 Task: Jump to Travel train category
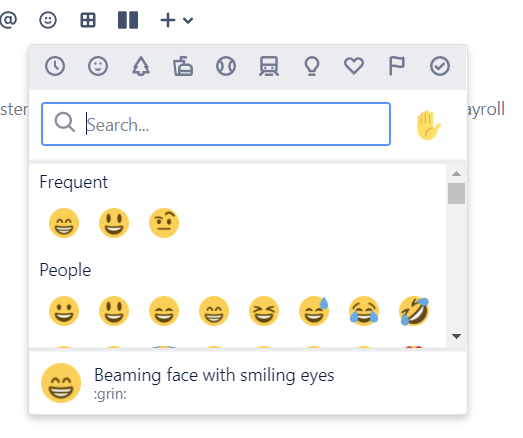coord(269,66)
